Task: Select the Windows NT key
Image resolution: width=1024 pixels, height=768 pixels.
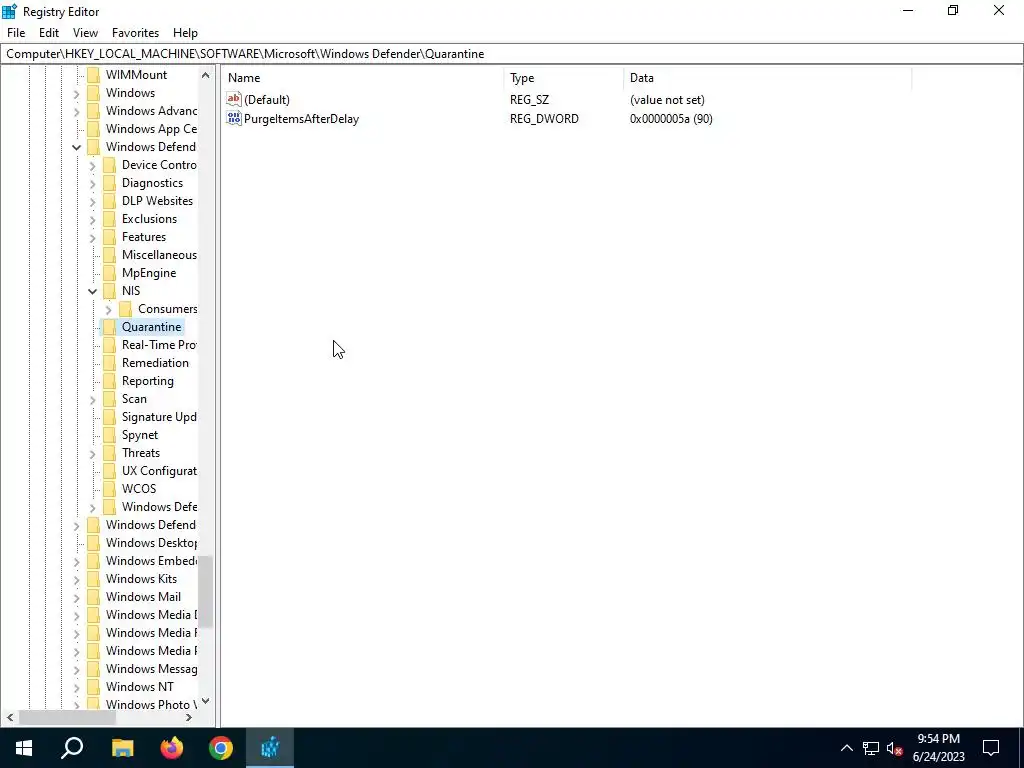Action: pyautogui.click(x=140, y=686)
